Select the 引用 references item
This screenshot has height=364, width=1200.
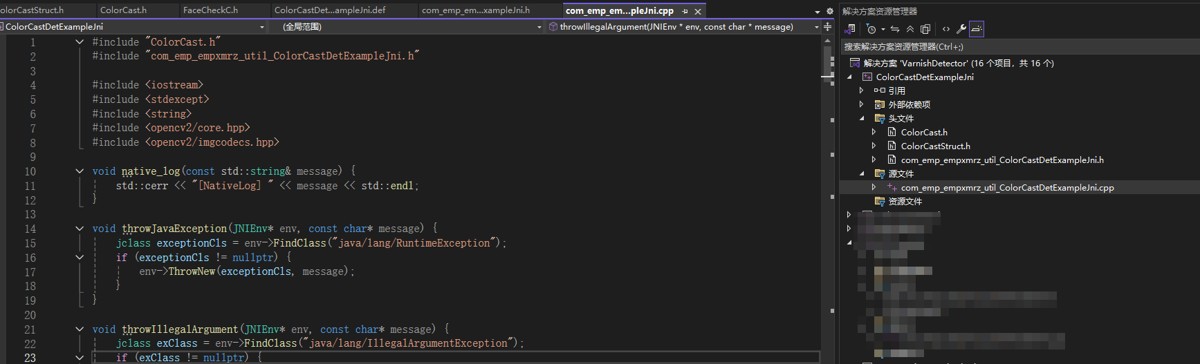coord(897,90)
